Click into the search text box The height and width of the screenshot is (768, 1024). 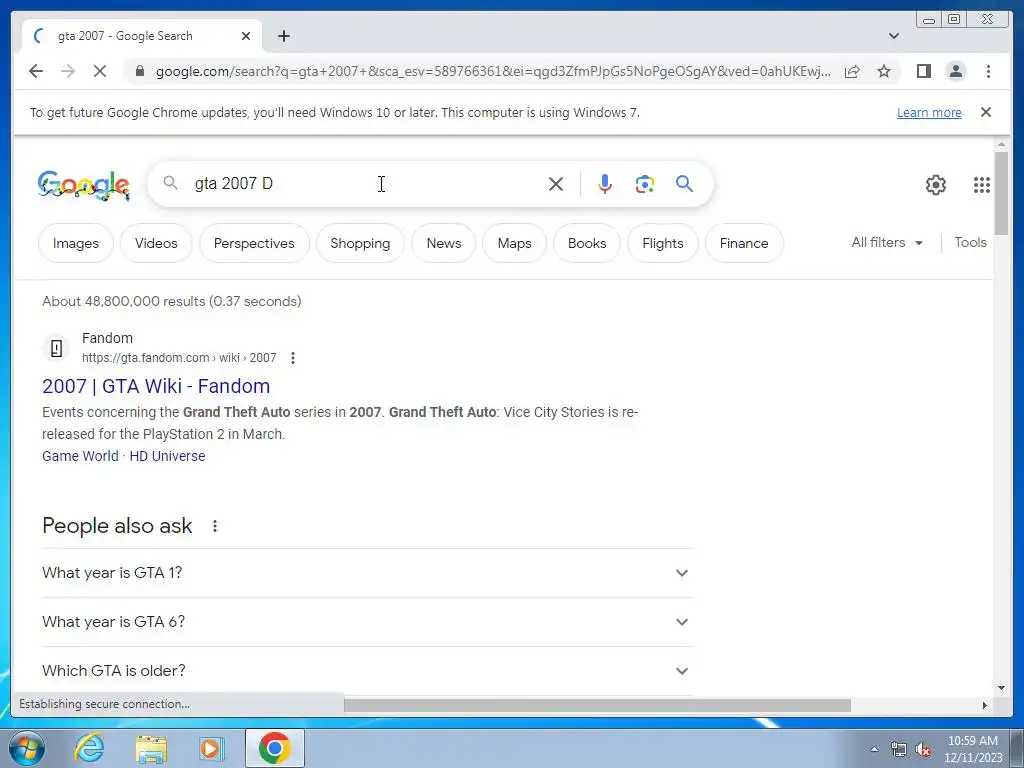coord(366,184)
